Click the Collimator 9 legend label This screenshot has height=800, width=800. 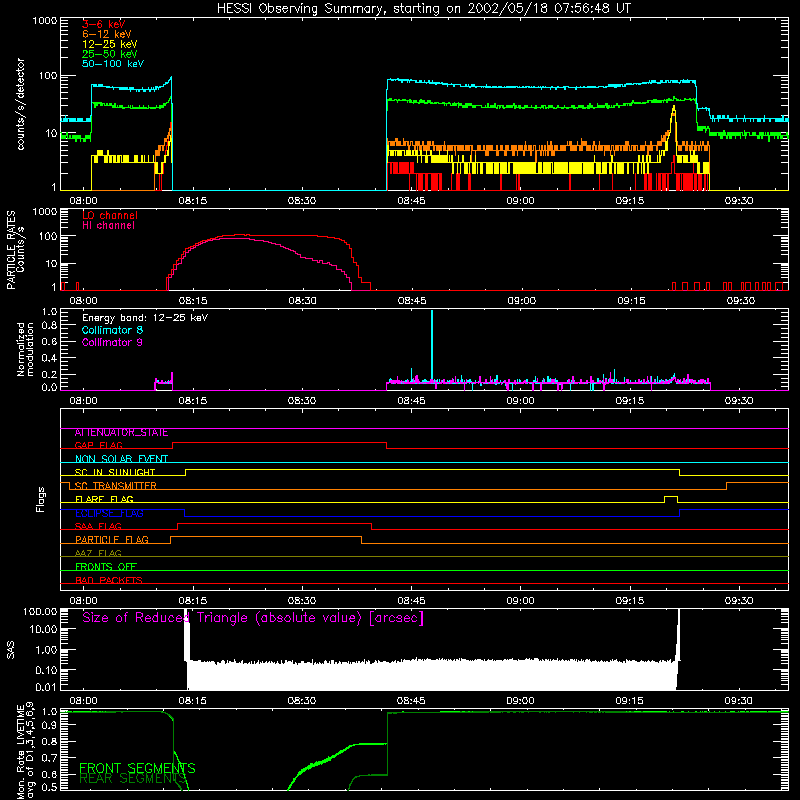pyautogui.click(x=112, y=342)
